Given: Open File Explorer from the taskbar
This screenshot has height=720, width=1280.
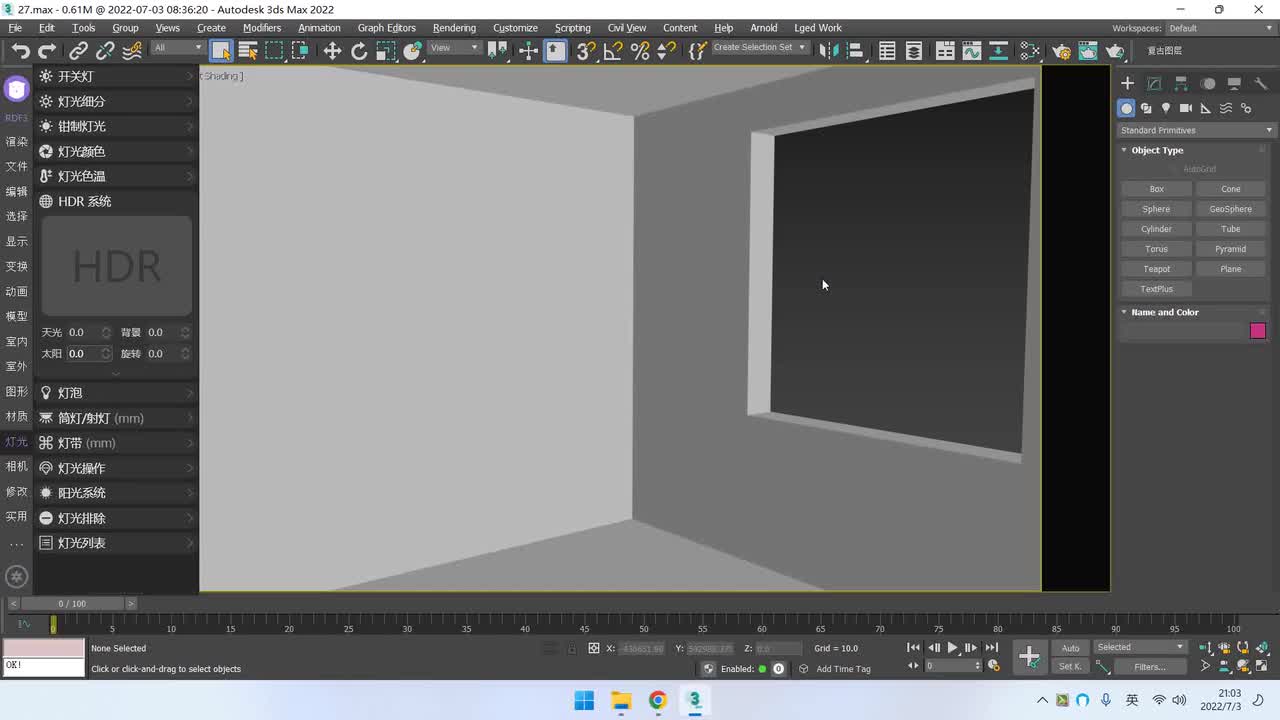Looking at the screenshot, I should point(621,700).
